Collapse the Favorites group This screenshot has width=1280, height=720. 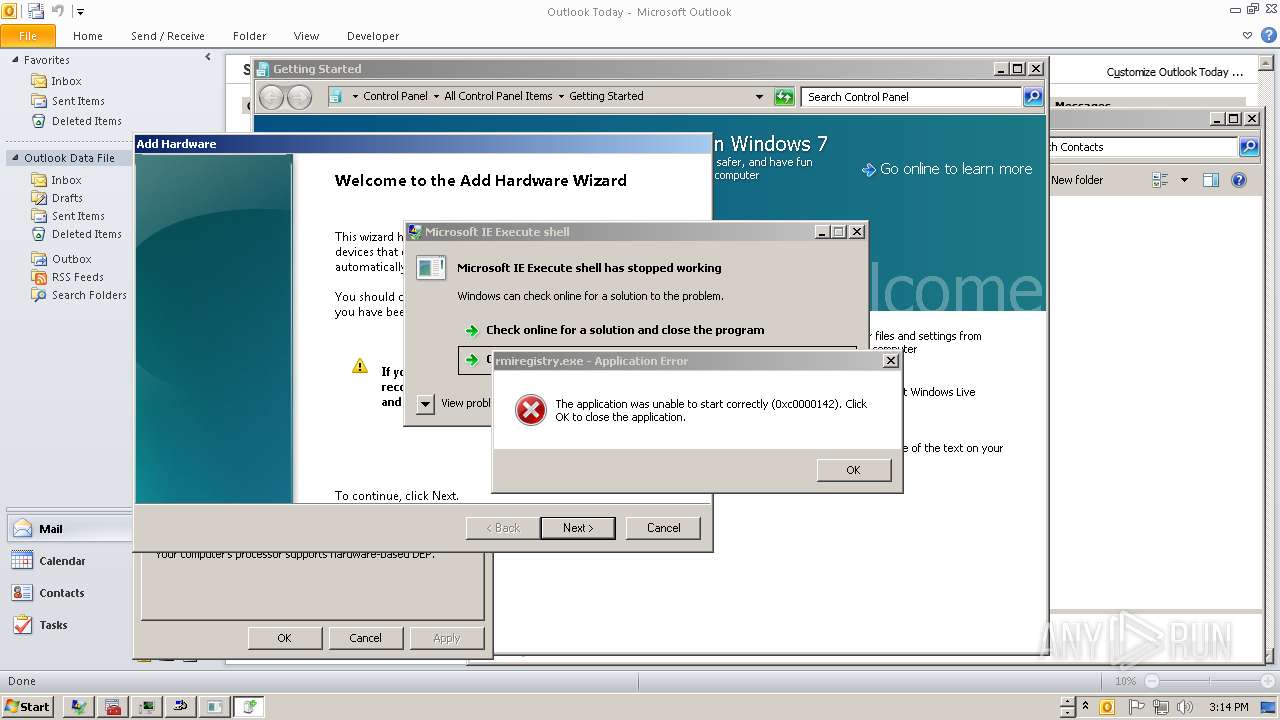point(16,60)
